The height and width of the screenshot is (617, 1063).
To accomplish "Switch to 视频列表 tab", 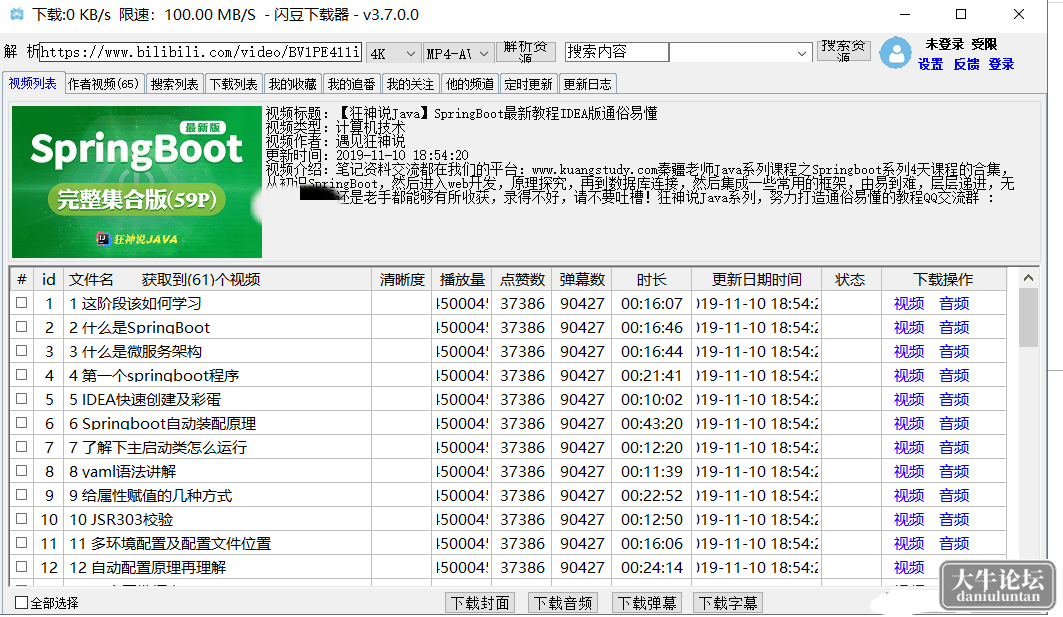I will (33, 83).
